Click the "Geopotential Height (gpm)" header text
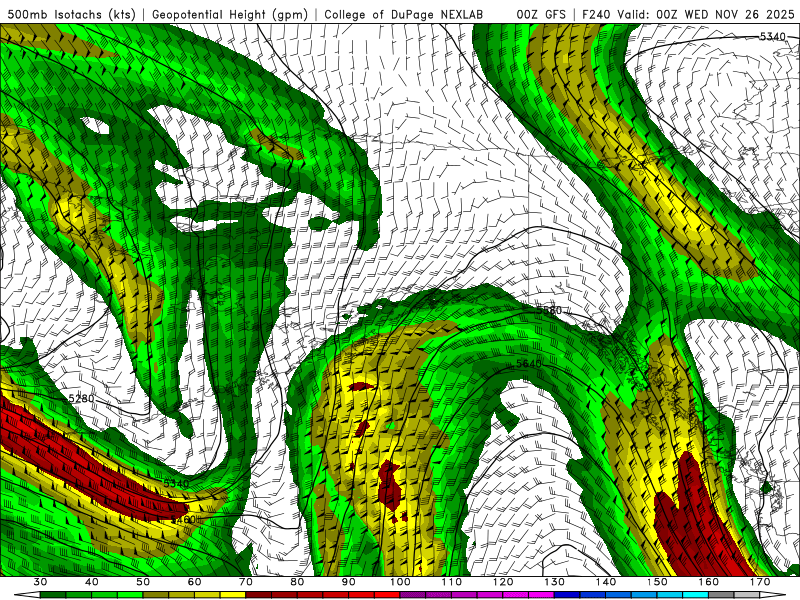Screen dimensions: 800x600 point(230,15)
